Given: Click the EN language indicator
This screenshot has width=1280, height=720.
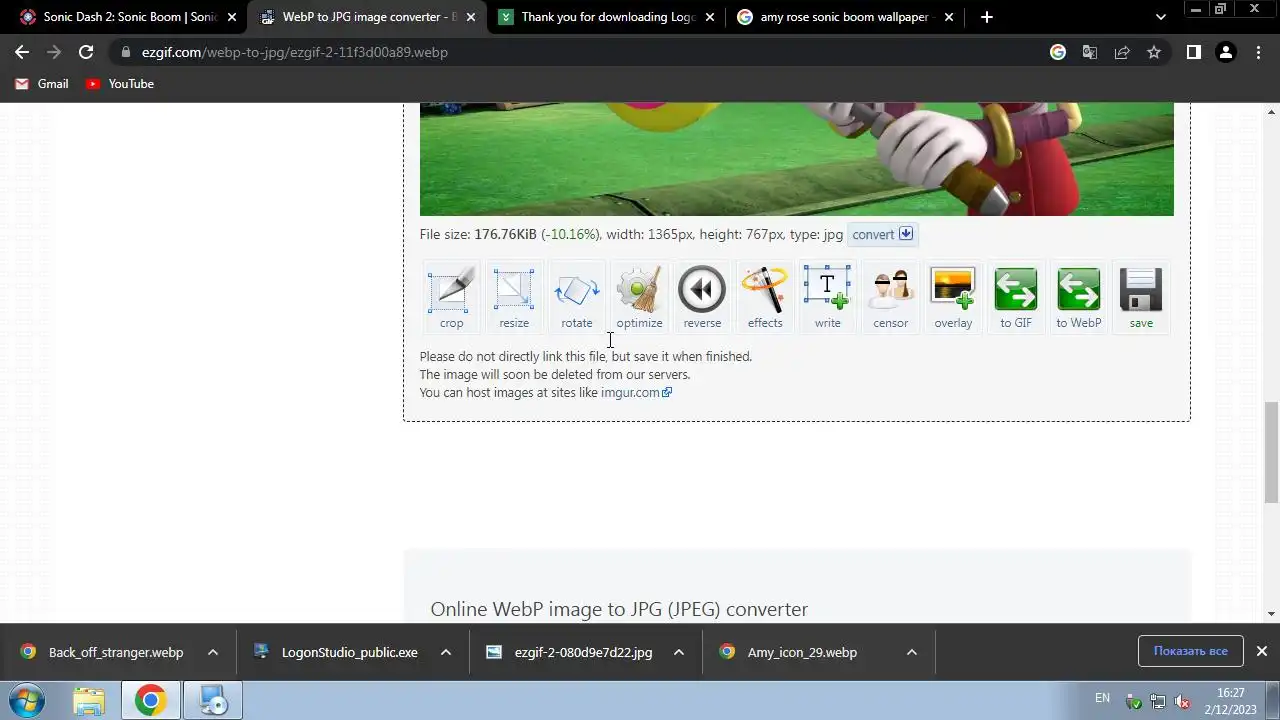Looking at the screenshot, I should click(1102, 698).
